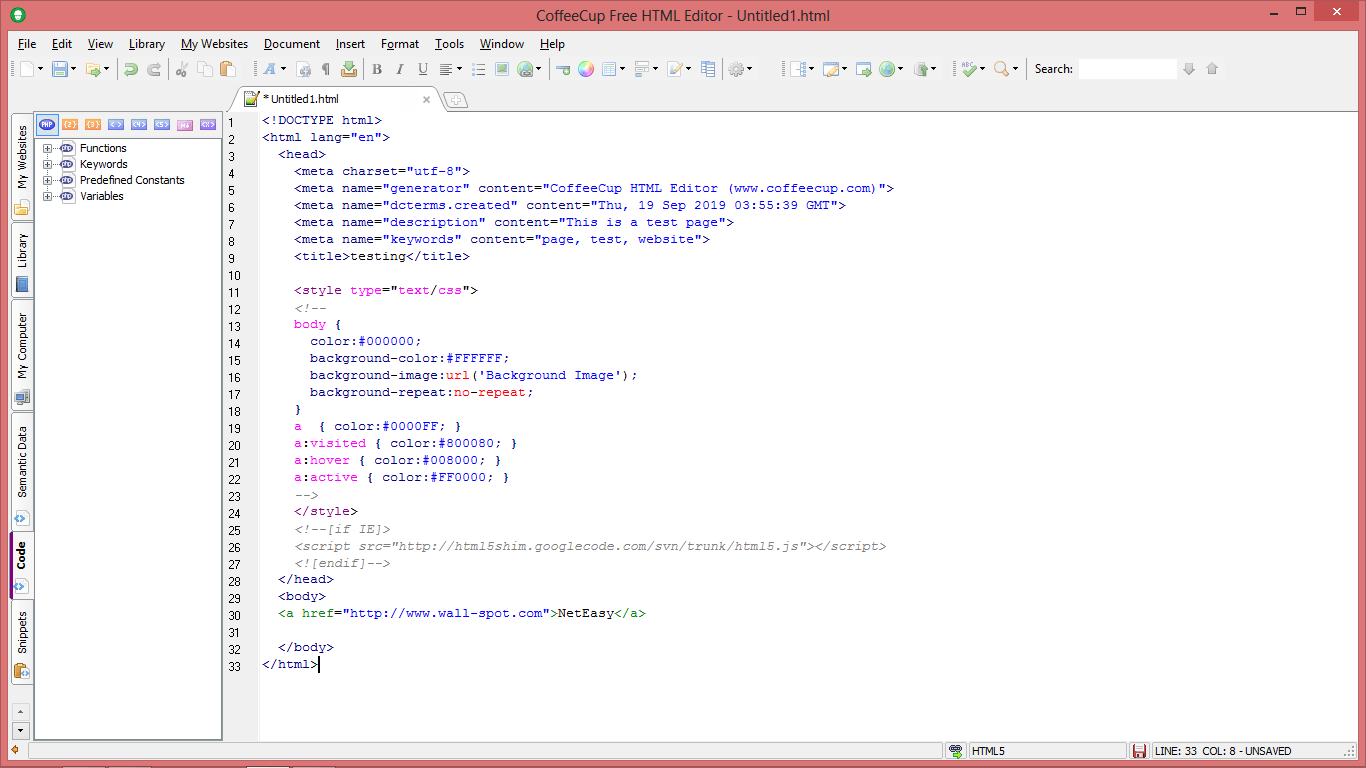Screen dimensions: 1366x768
Task: Open the Snippets side tab
Action: tap(22, 643)
